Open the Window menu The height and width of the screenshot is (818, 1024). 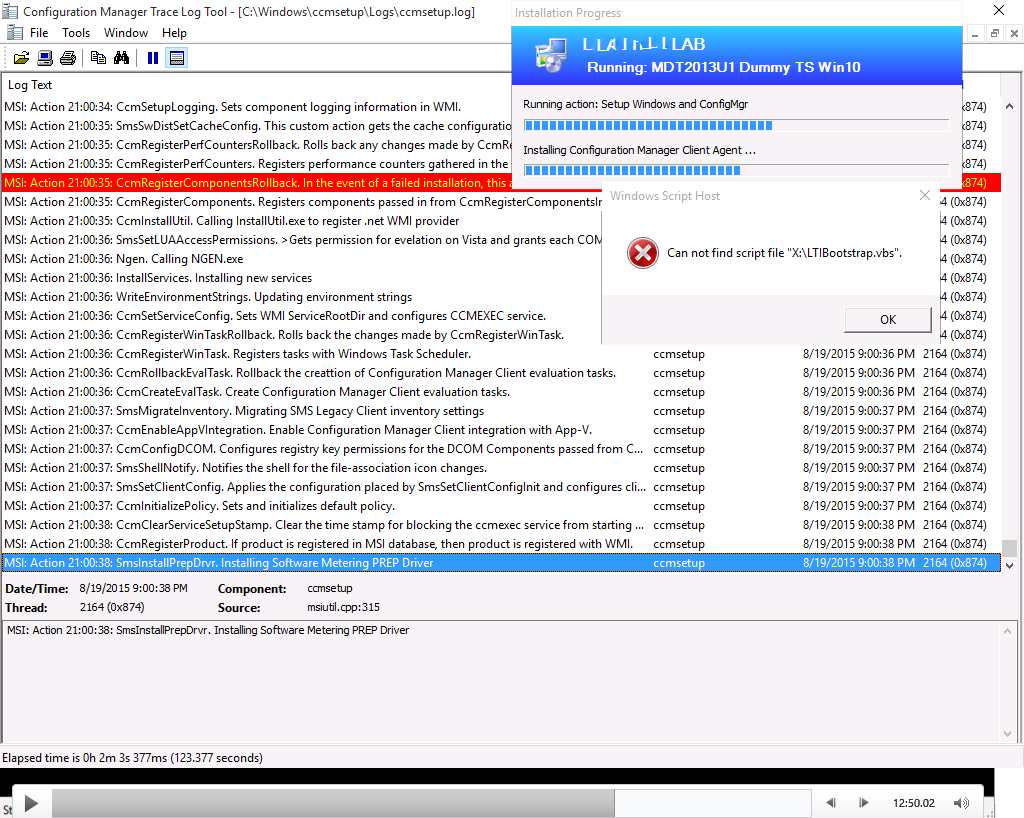pos(126,33)
